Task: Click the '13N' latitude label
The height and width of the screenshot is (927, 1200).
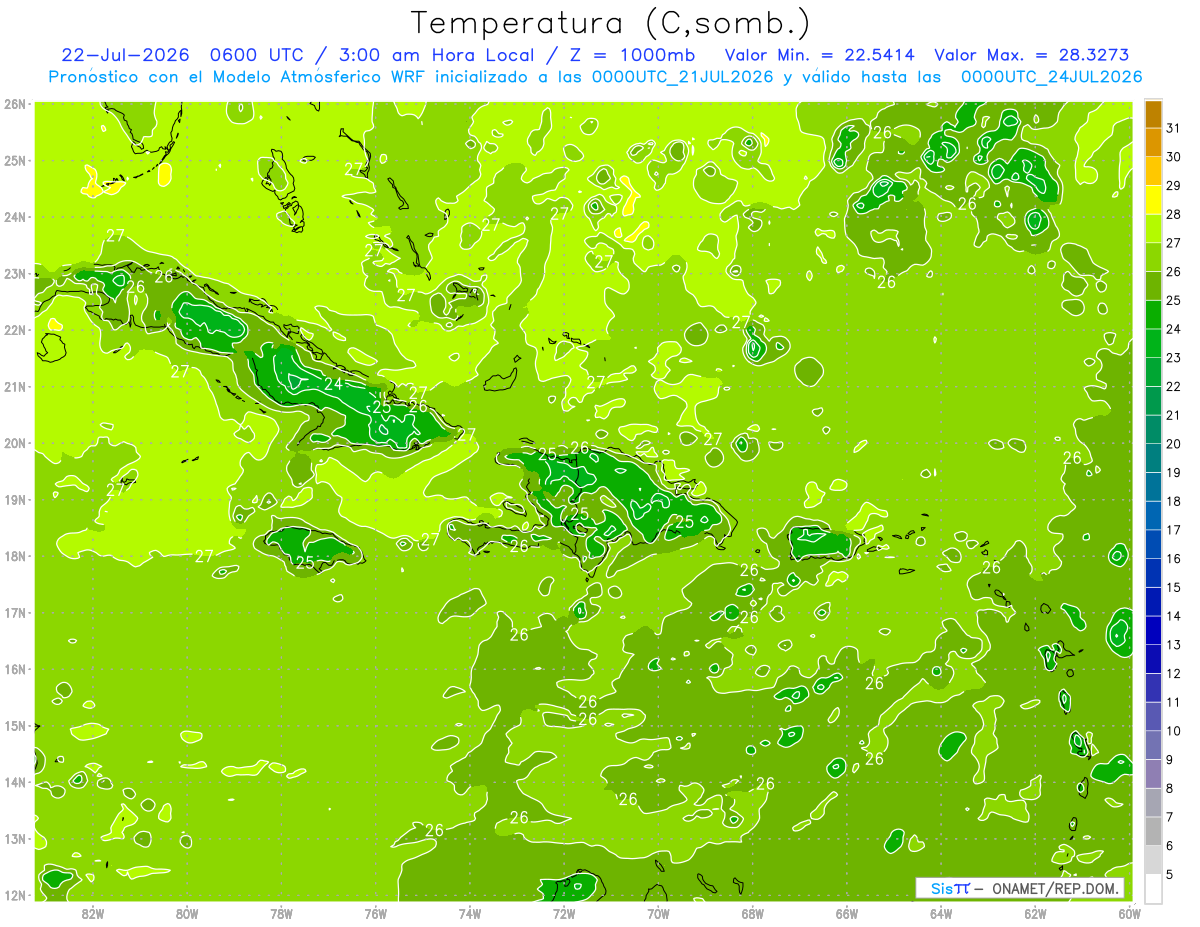Action: pos(16,838)
